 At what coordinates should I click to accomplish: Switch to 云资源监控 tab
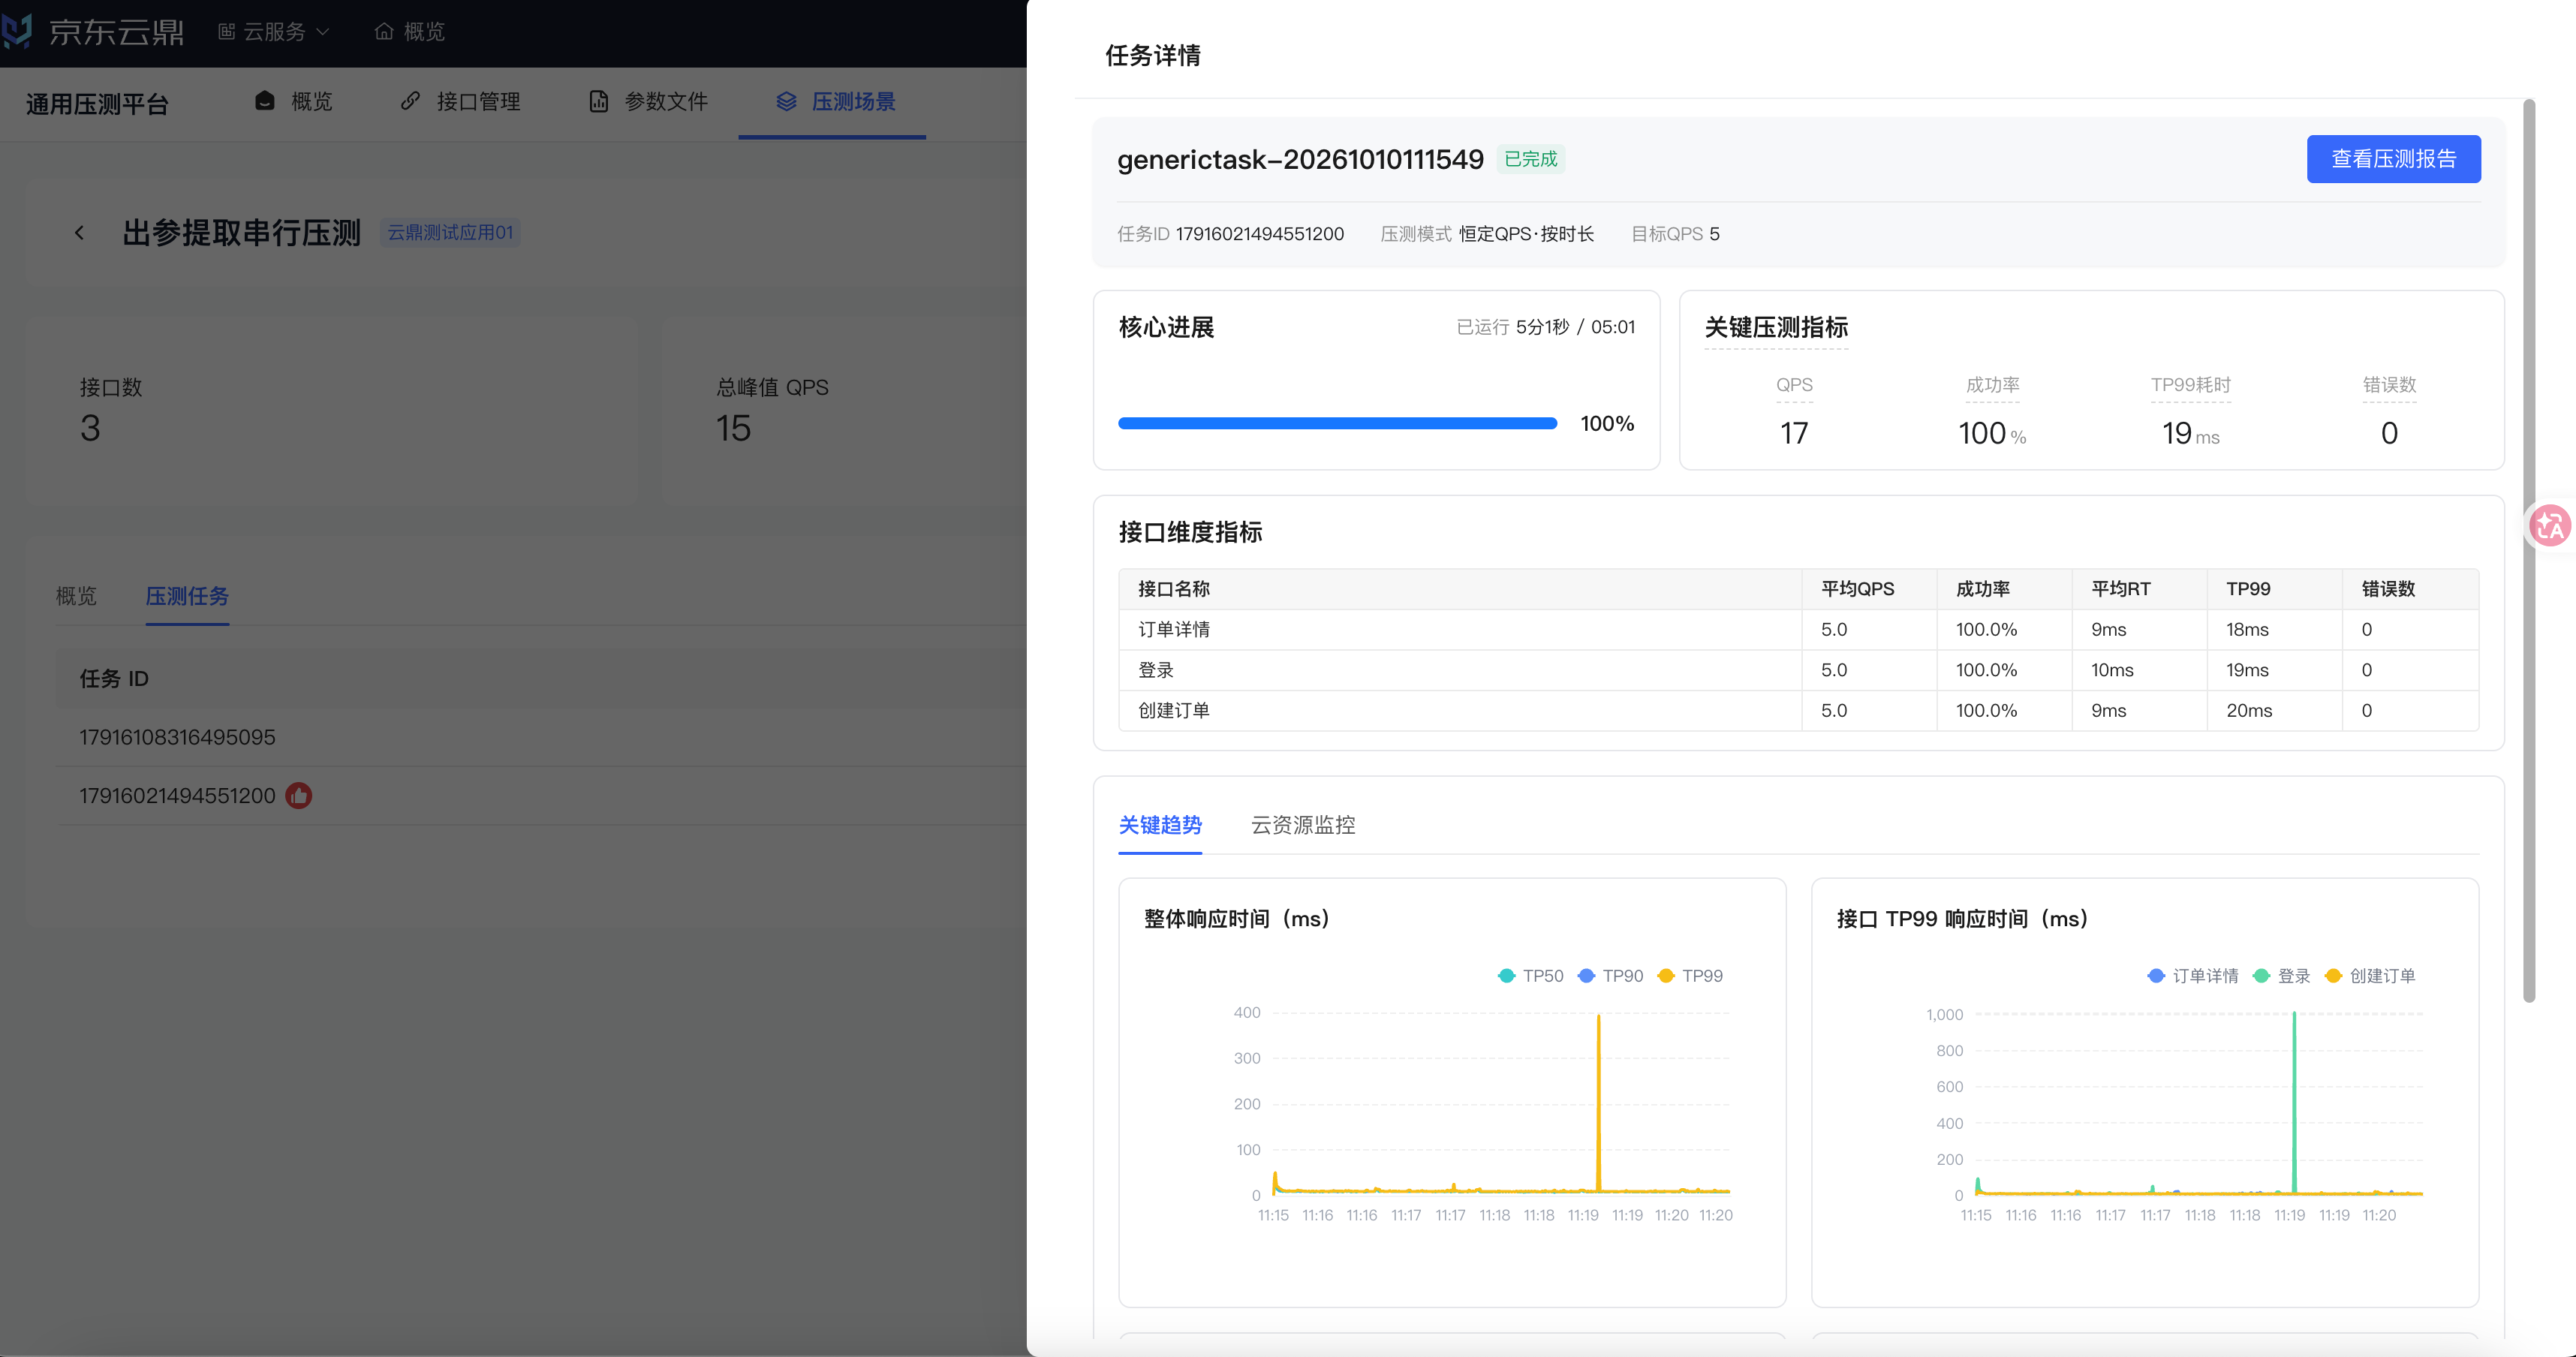pyautogui.click(x=1303, y=825)
